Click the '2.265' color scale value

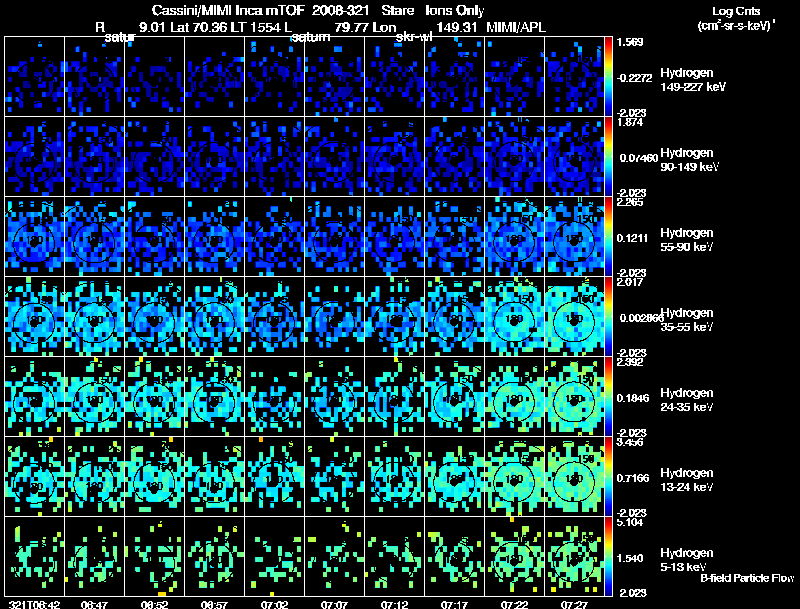pyautogui.click(x=630, y=202)
